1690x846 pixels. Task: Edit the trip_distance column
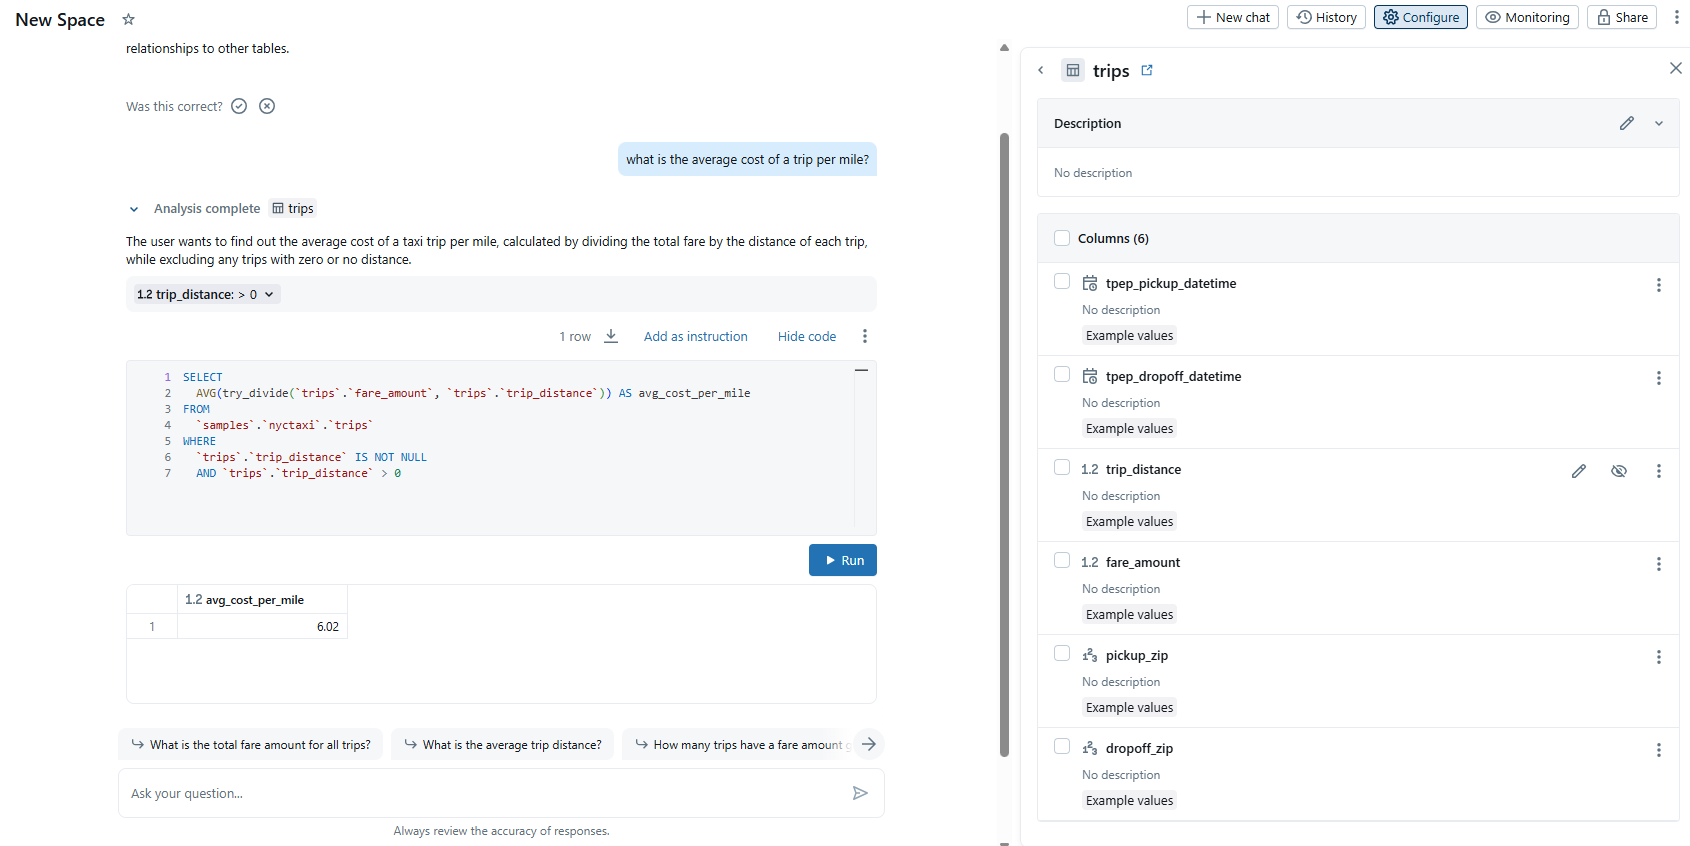point(1579,471)
